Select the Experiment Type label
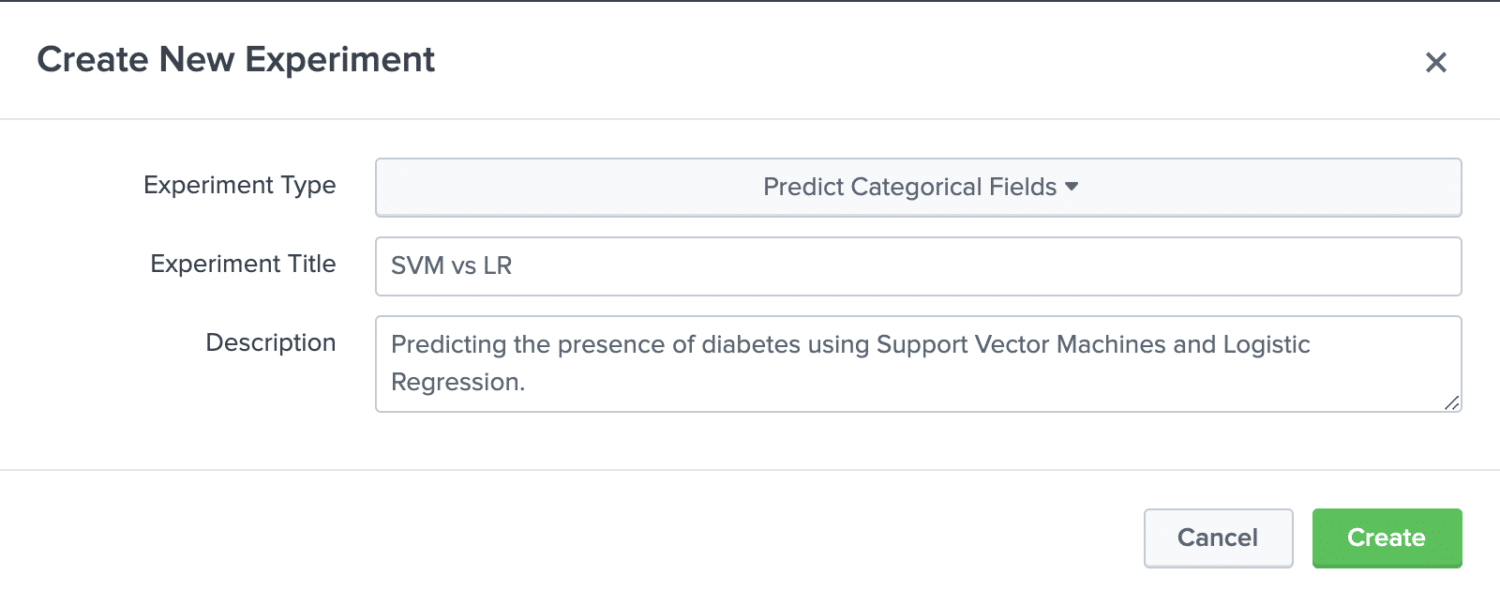This screenshot has height=606, width=1500. [240, 185]
